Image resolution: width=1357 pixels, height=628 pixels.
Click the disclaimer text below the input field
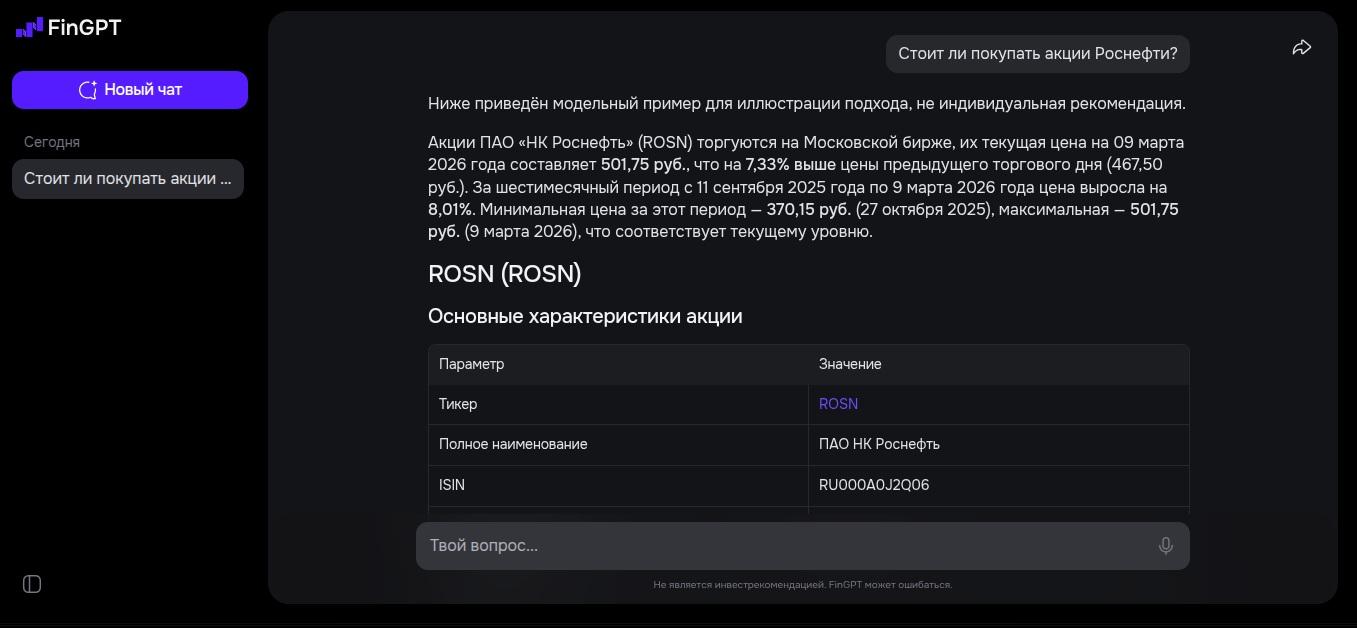(804, 584)
